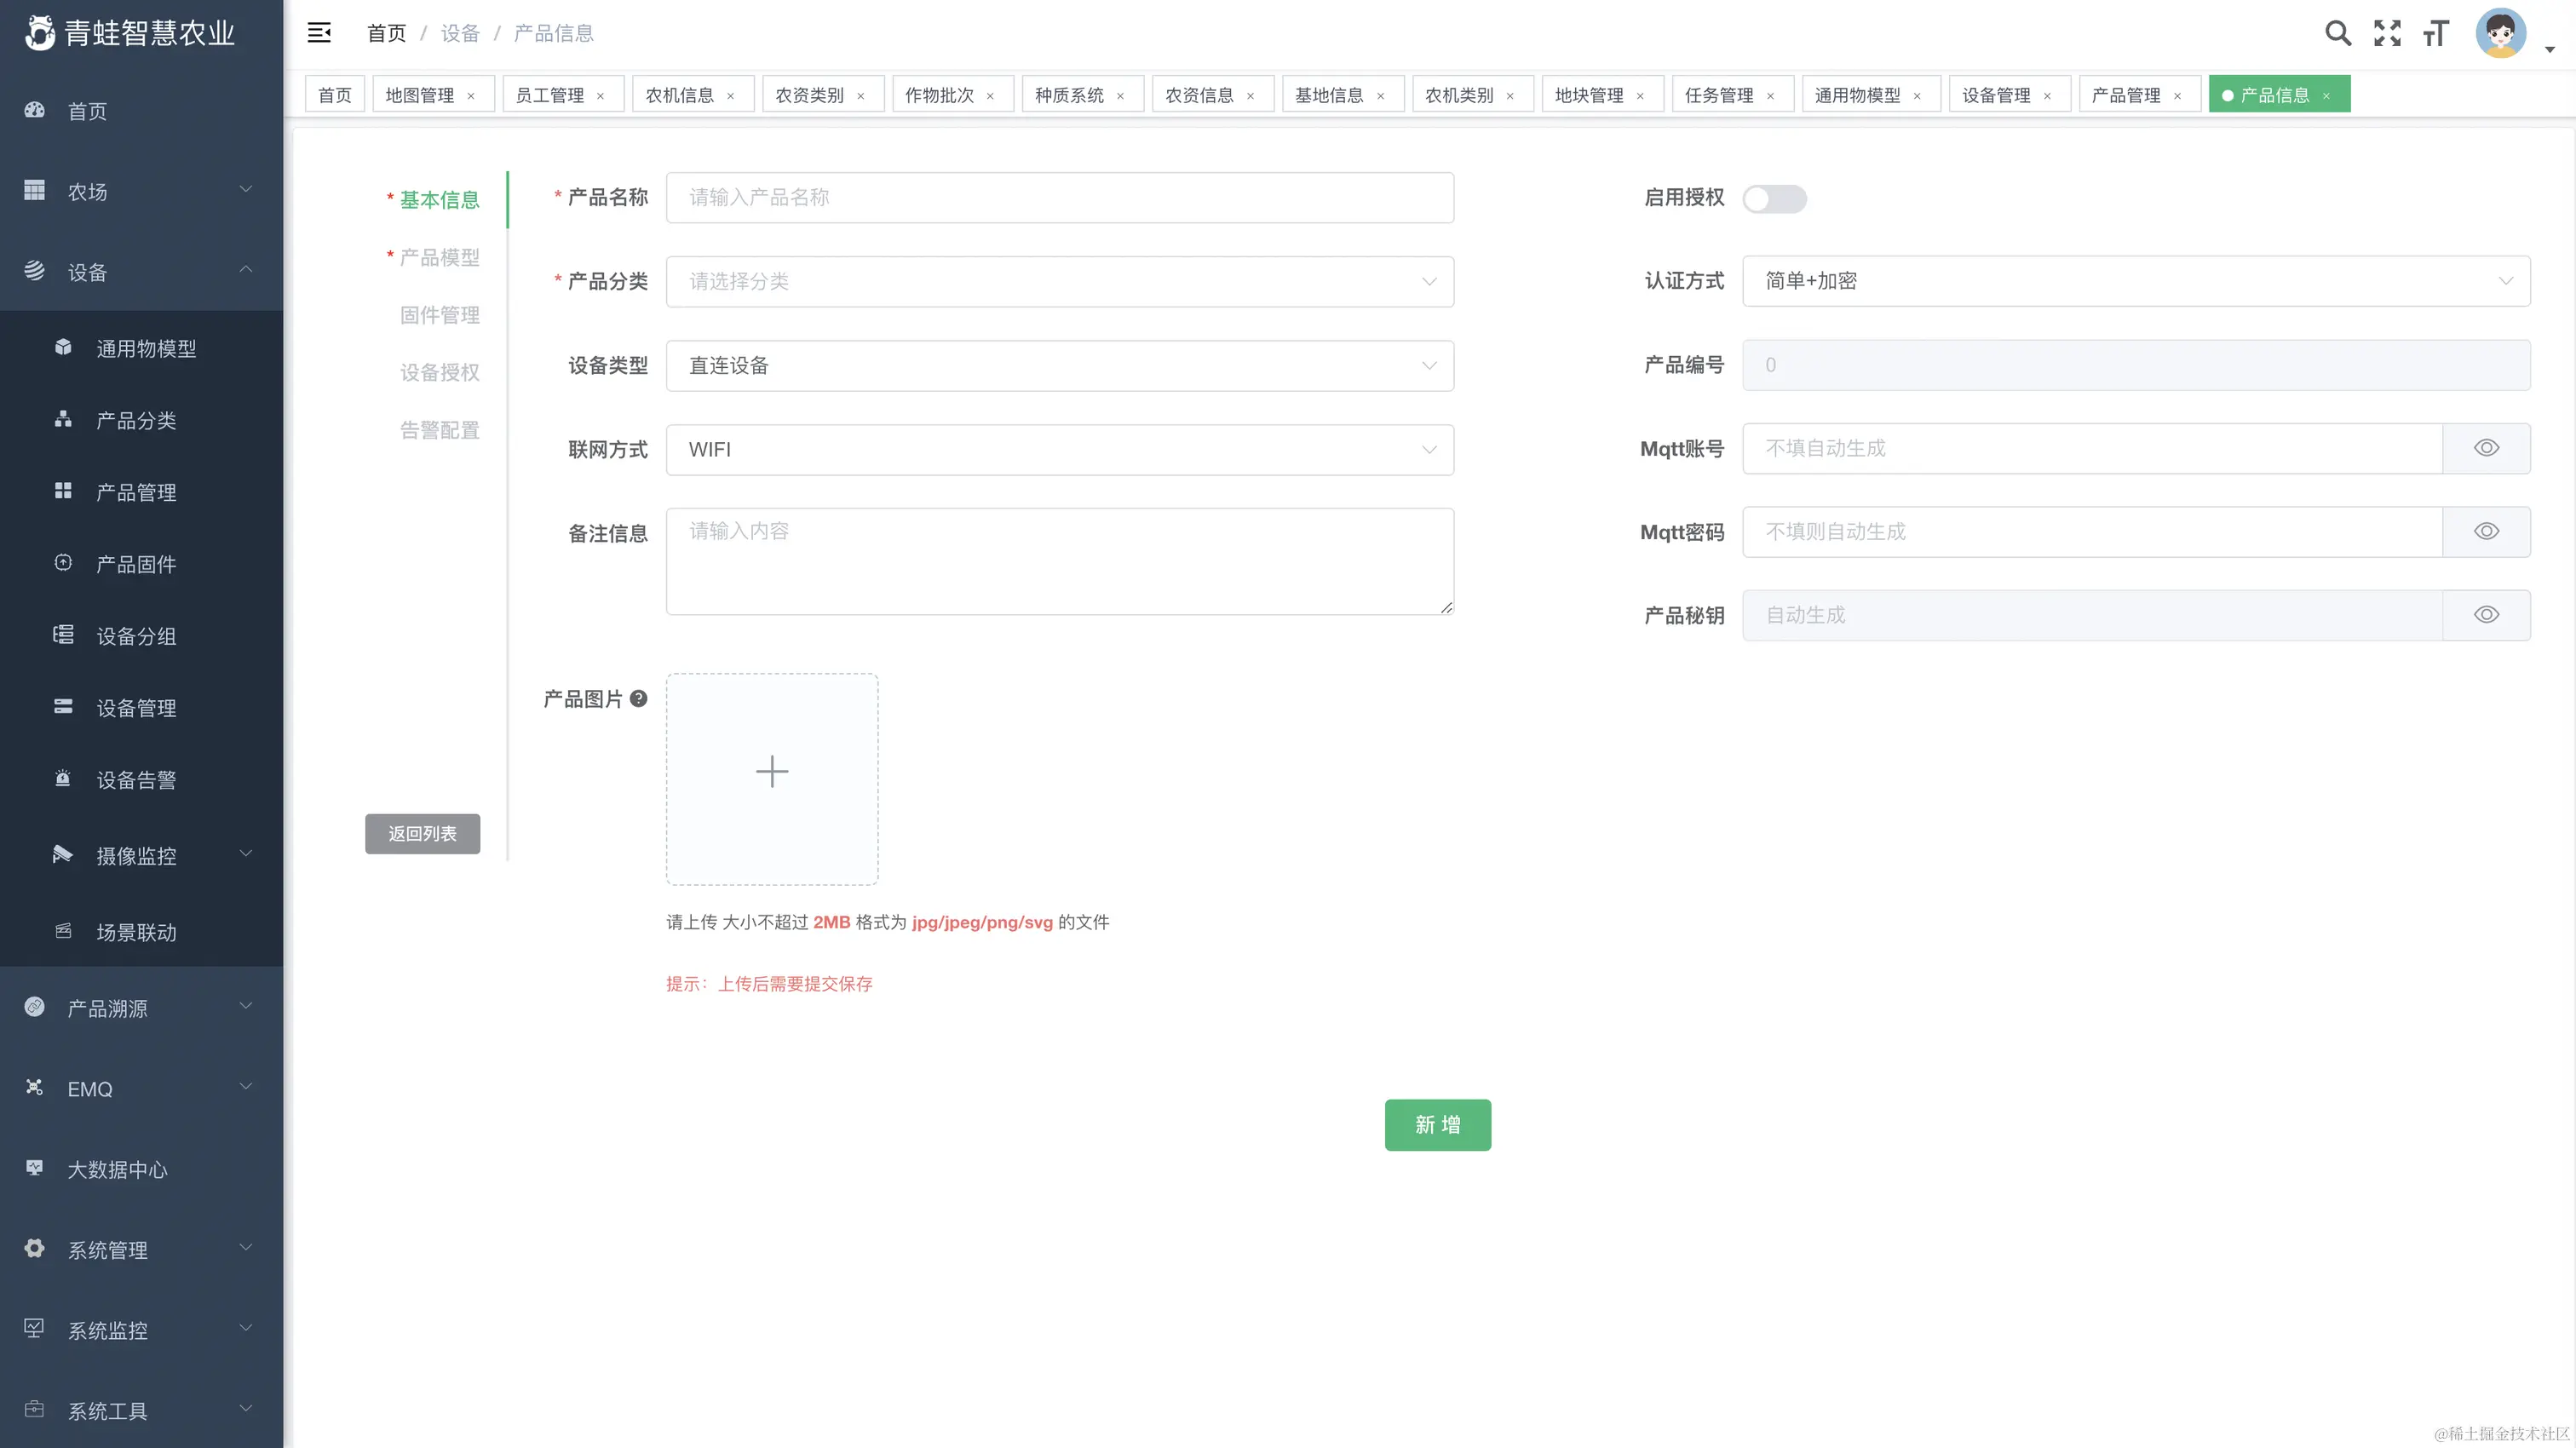
Task: Reveal the 产品秘钥 value
Action: [x=2486, y=615]
